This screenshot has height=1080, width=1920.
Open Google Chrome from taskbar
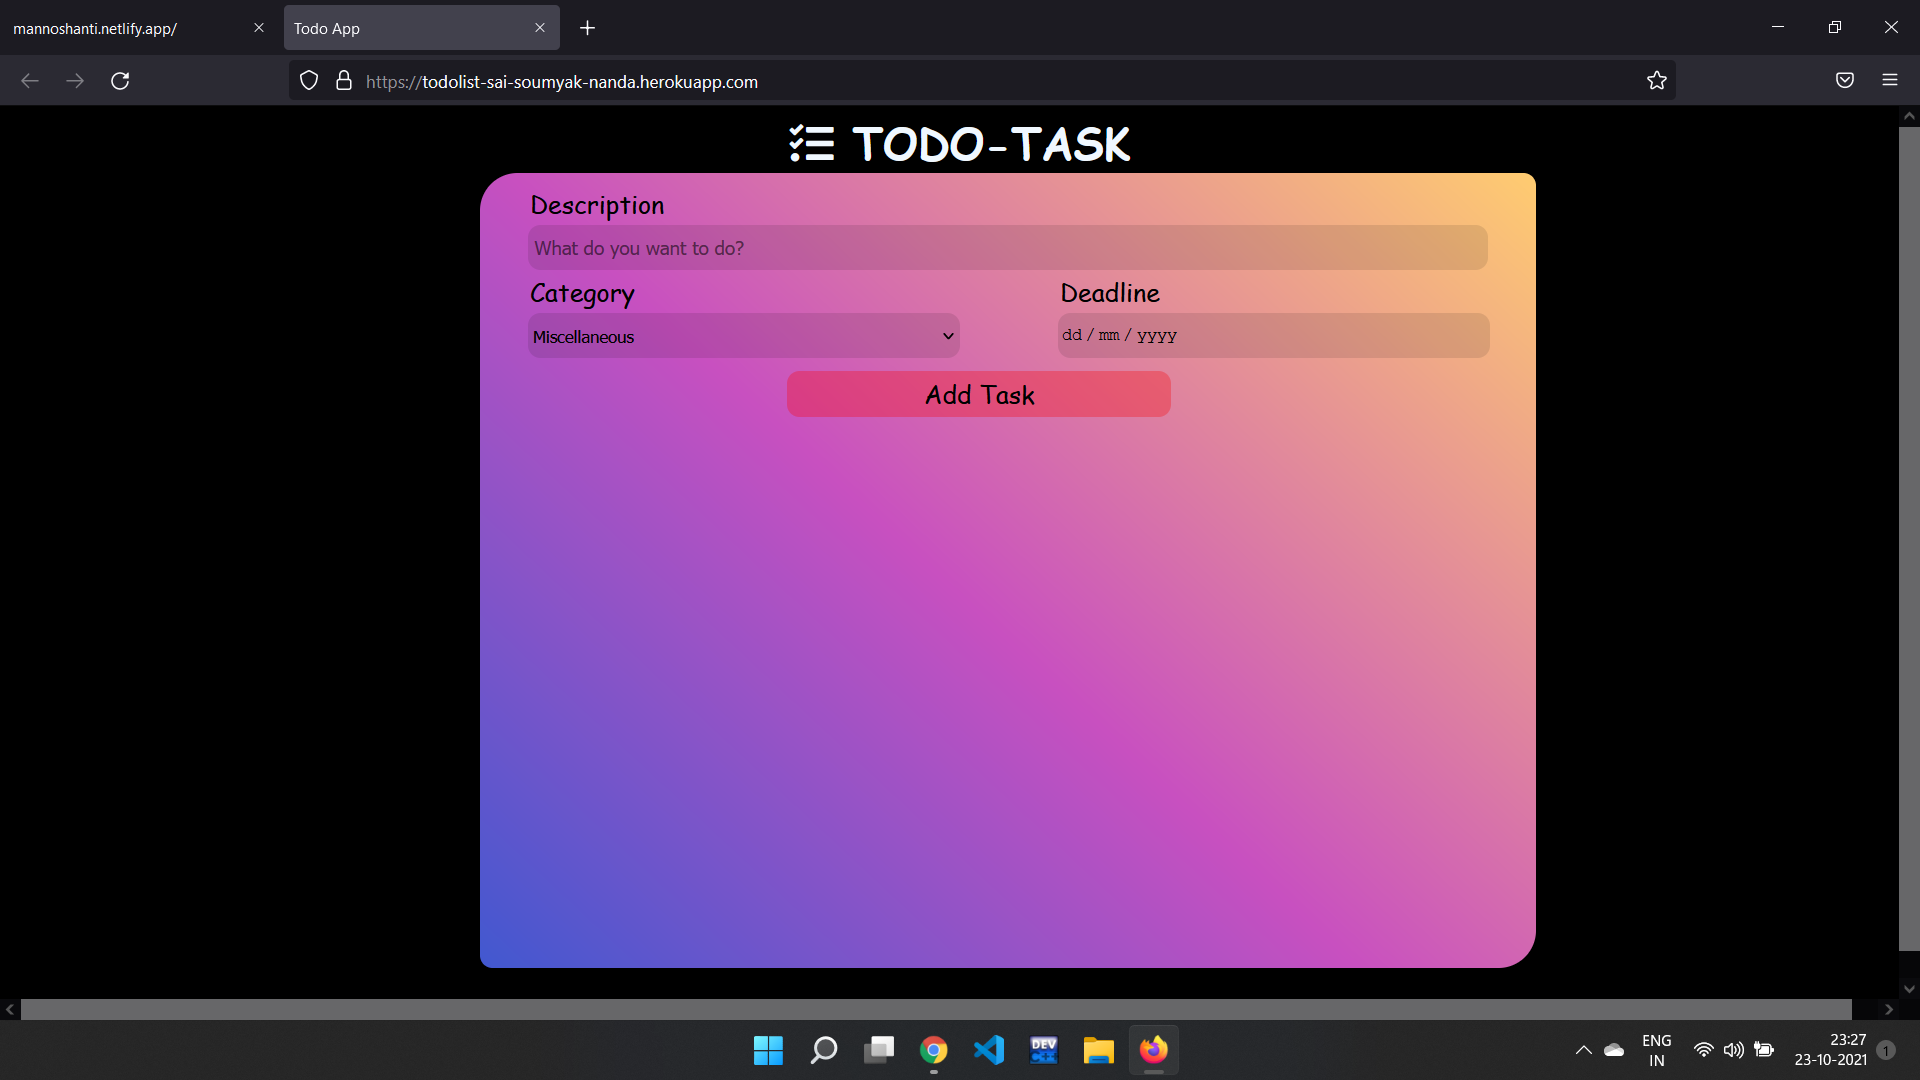point(934,1050)
